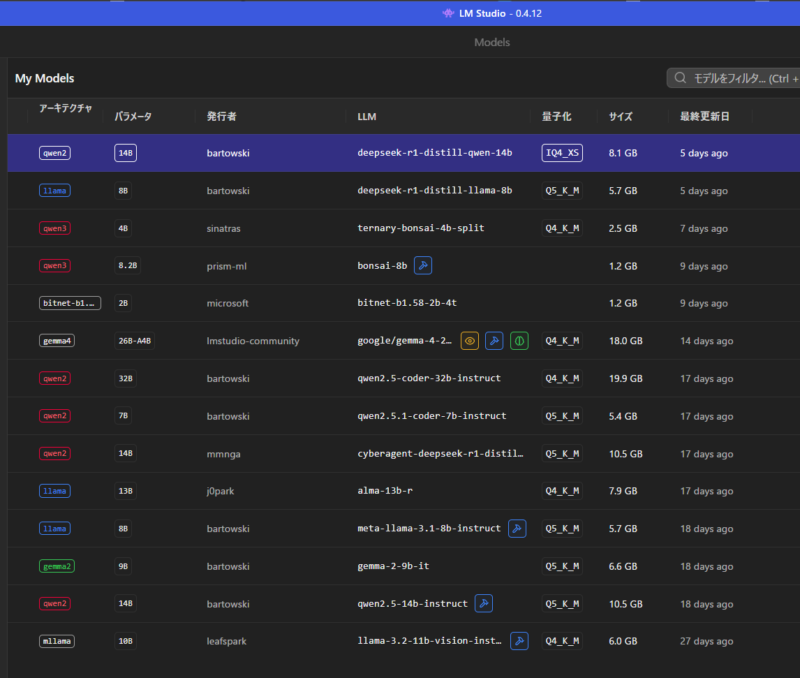
Task: Select qwen2.5-14b-instruct model name
Action: [x=413, y=604]
